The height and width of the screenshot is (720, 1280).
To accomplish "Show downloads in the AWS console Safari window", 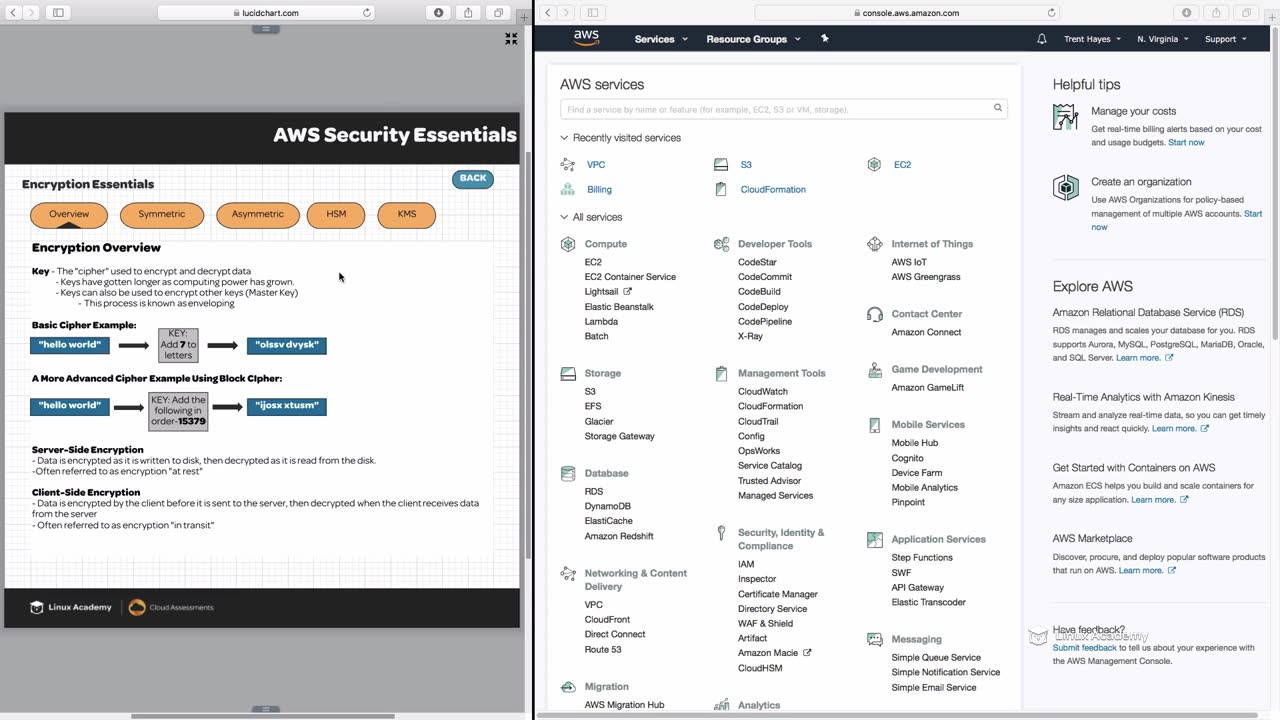I will (x=1187, y=13).
